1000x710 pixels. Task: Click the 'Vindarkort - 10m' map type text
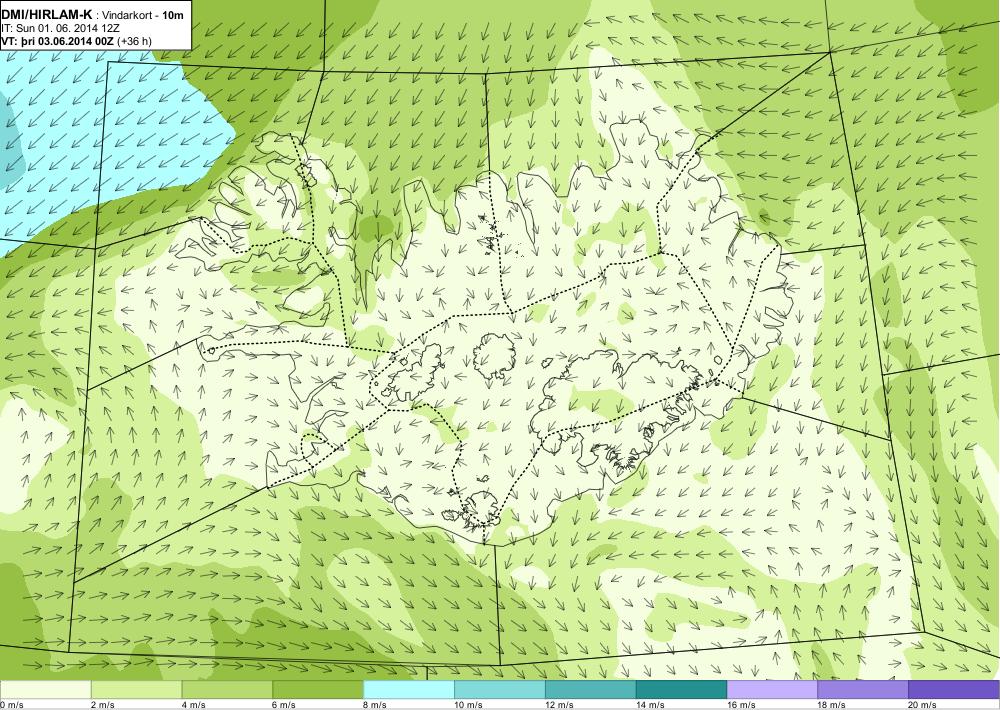(144, 15)
